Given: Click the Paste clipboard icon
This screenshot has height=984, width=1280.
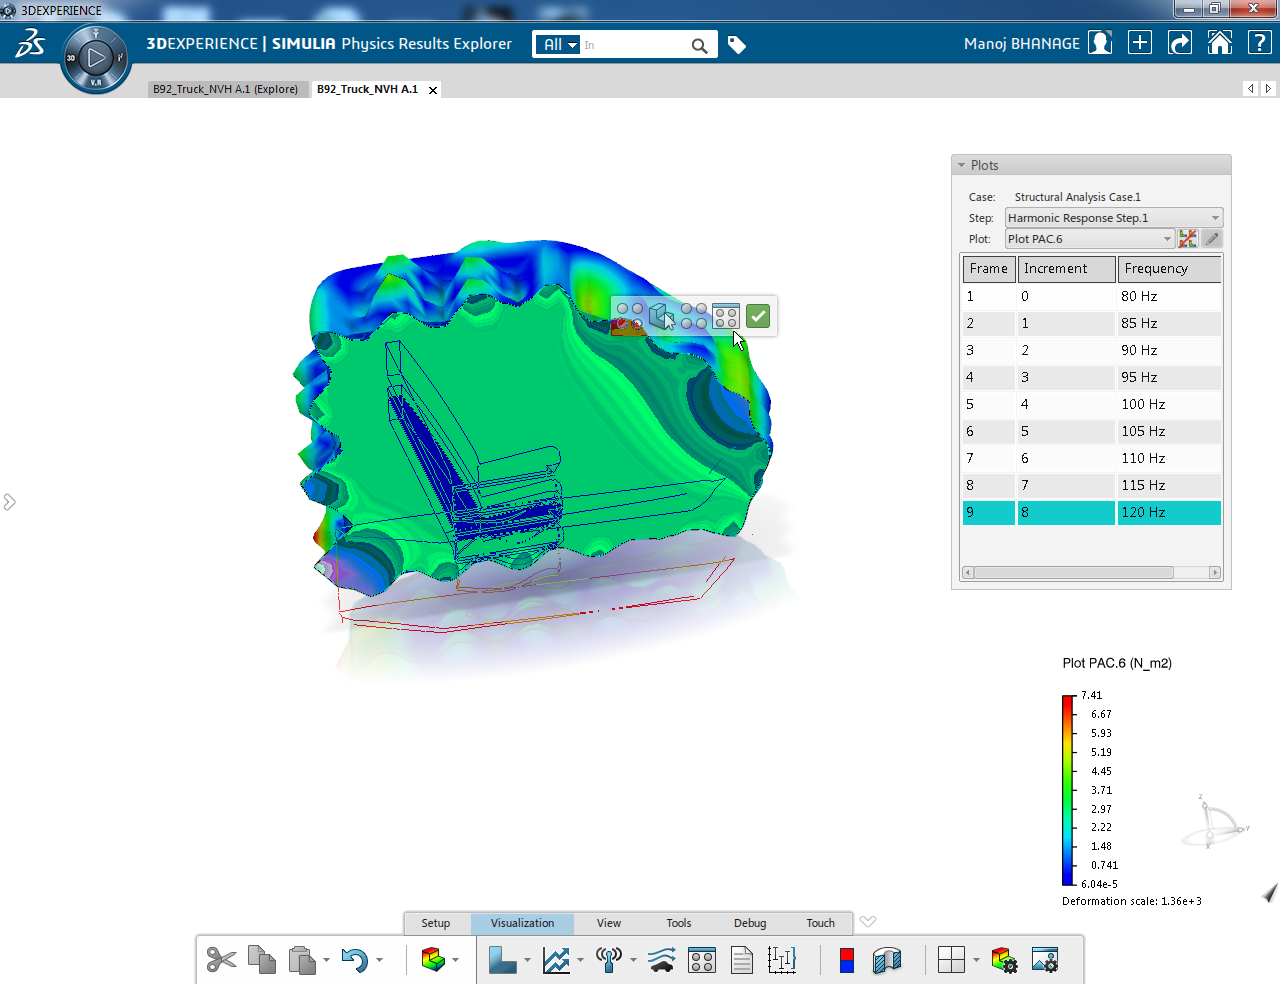Looking at the screenshot, I should pyautogui.click(x=302, y=960).
